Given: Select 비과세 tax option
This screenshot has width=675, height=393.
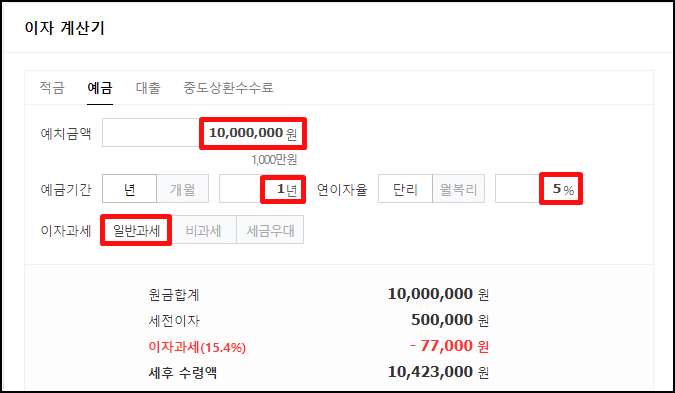Looking at the screenshot, I should point(204,230).
